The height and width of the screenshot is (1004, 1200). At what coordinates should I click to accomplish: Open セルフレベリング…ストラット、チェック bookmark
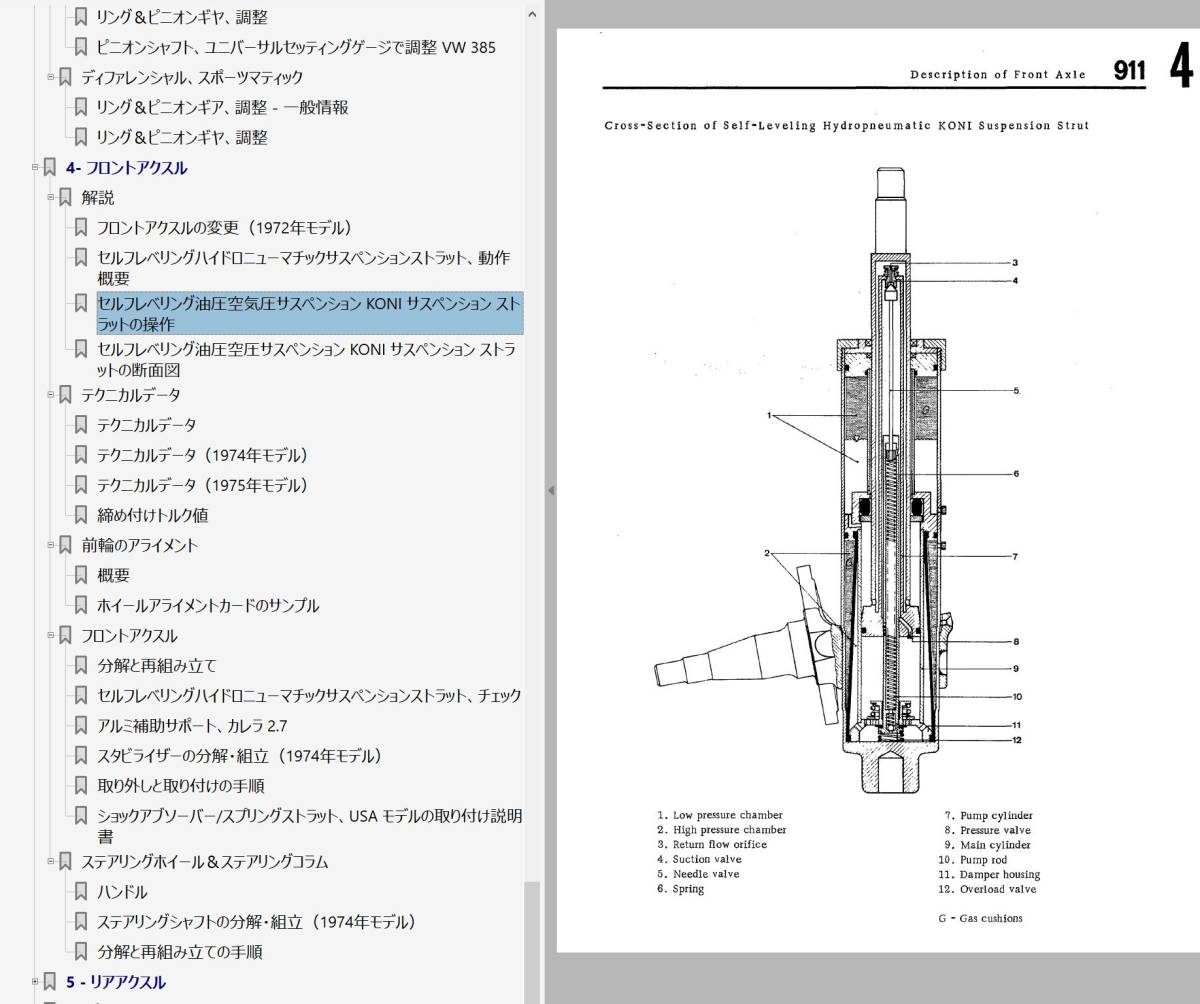pyautogui.click(x=309, y=696)
